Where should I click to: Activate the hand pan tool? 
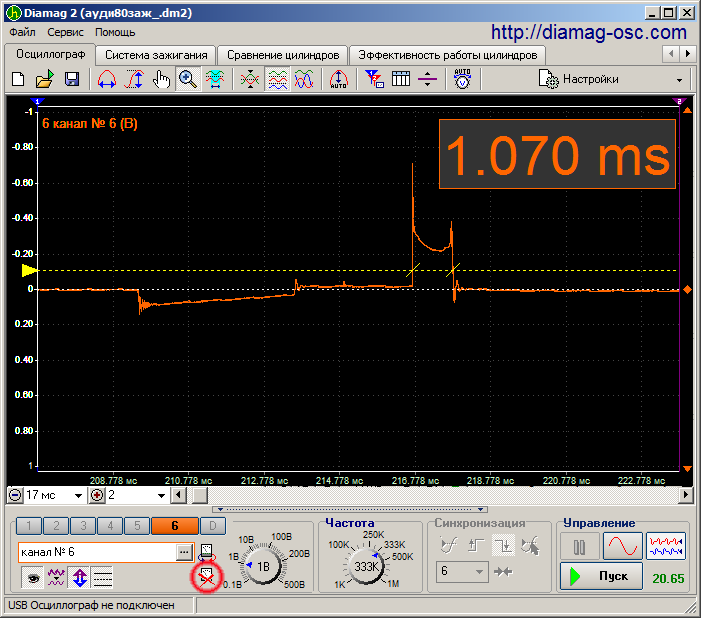(x=161, y=80)
